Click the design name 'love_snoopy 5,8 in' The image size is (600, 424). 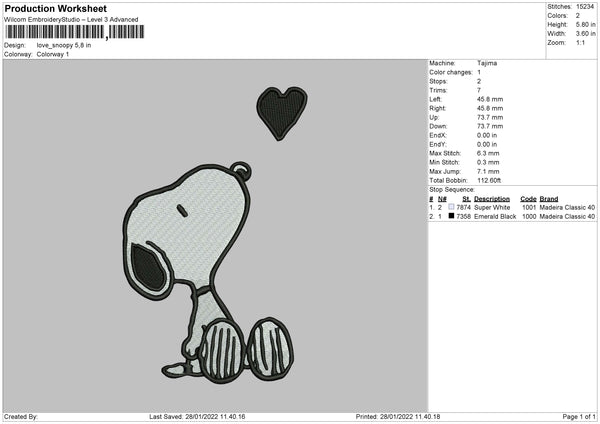point(64,45)
